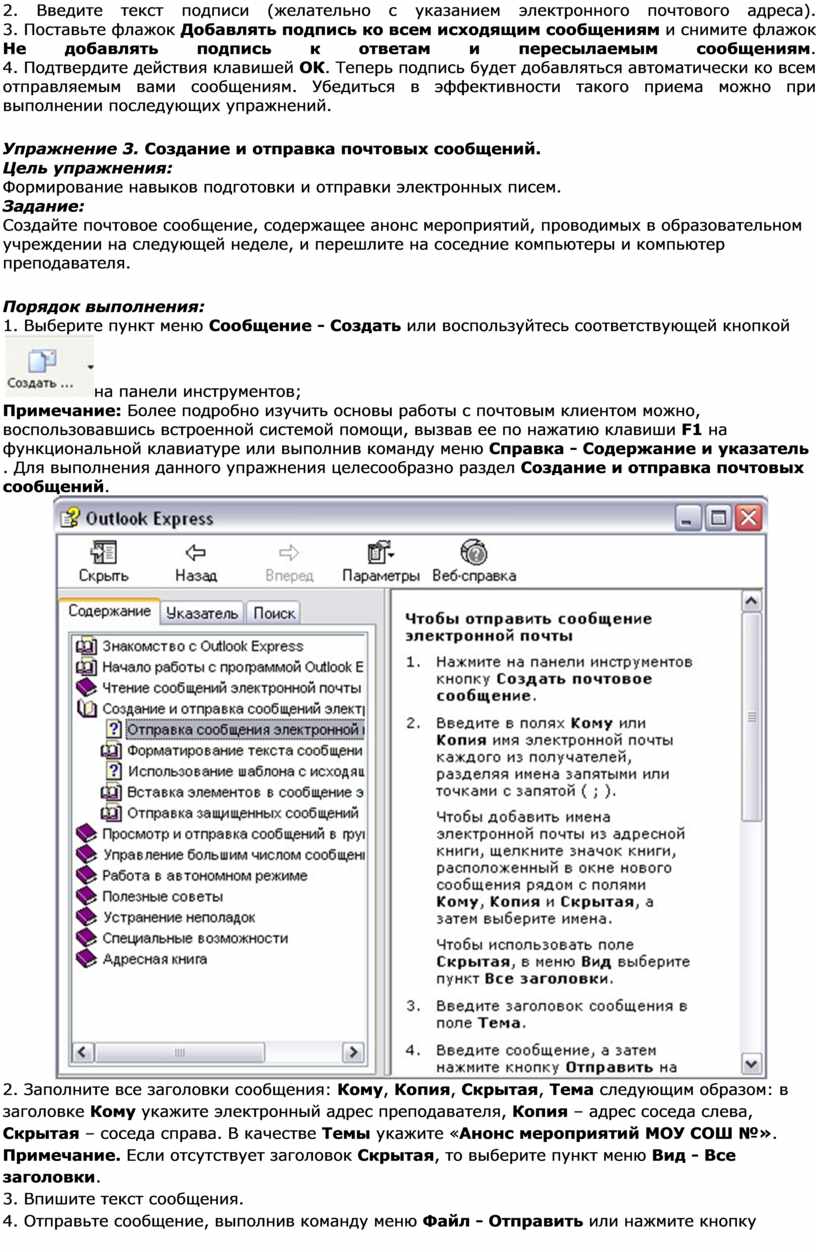This screenshot has width=816, height=1252.
Task: Click the question-page icon beside Использование шаблона
Action: click(x=113, y=771)
